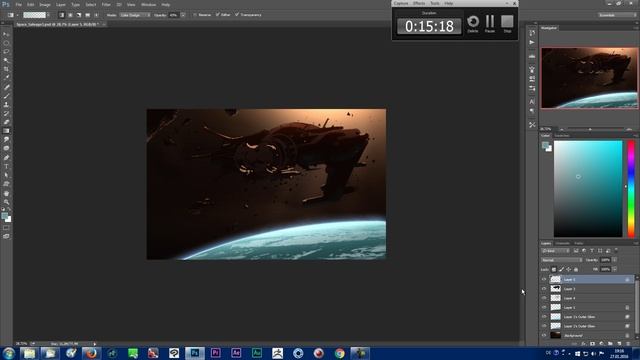Open the gradient preset picker arrow

(49, 15)
